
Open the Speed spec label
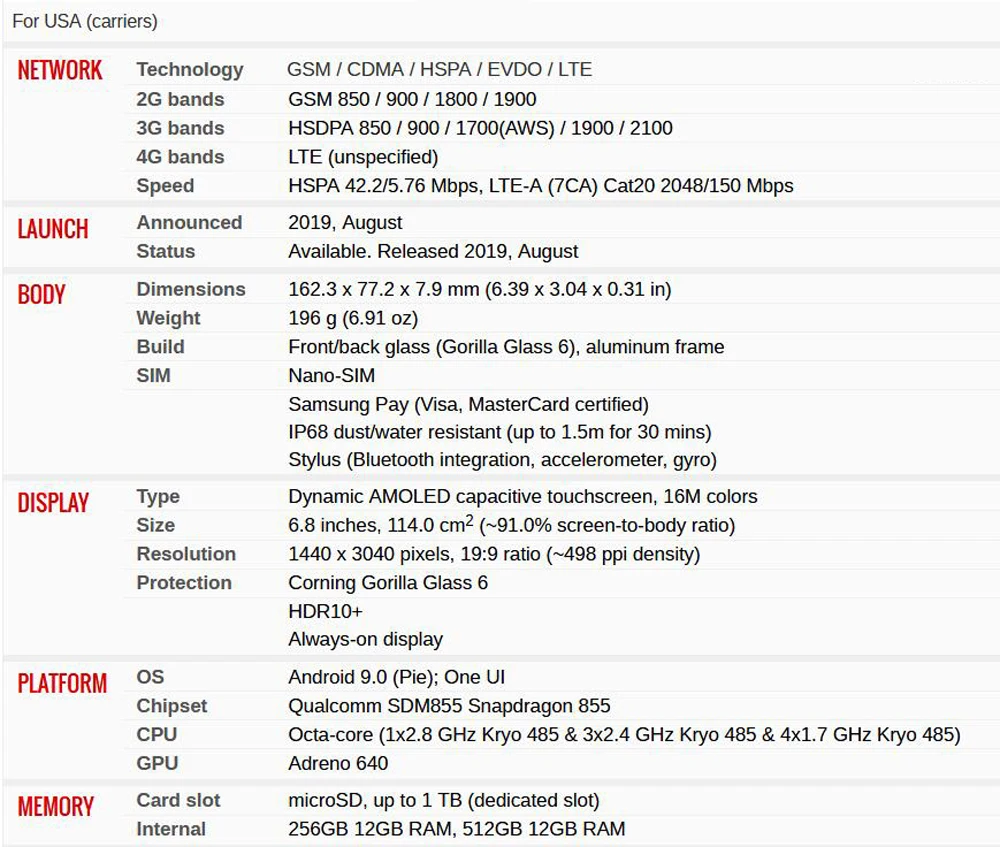tap(165, 186)
